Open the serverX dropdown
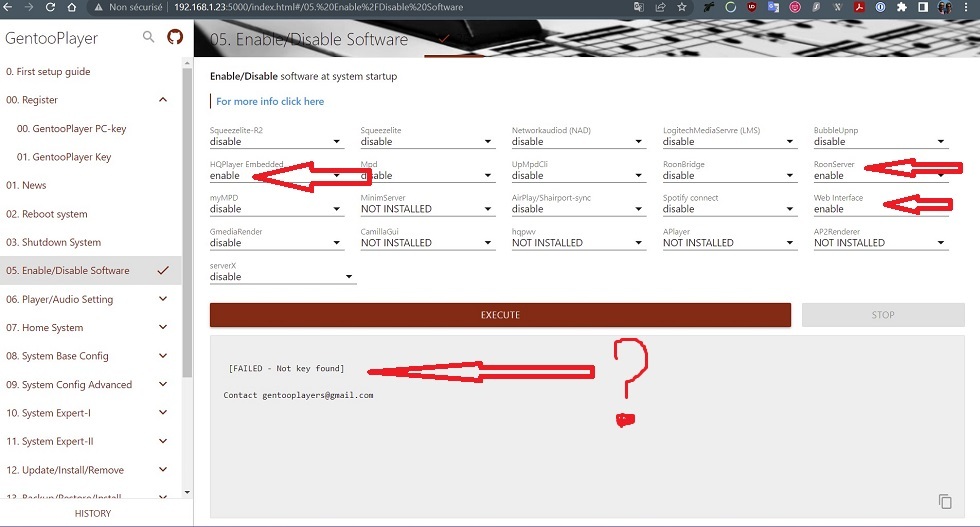The height and width of the screenshot is (527, 980). (x=282, y=276)
